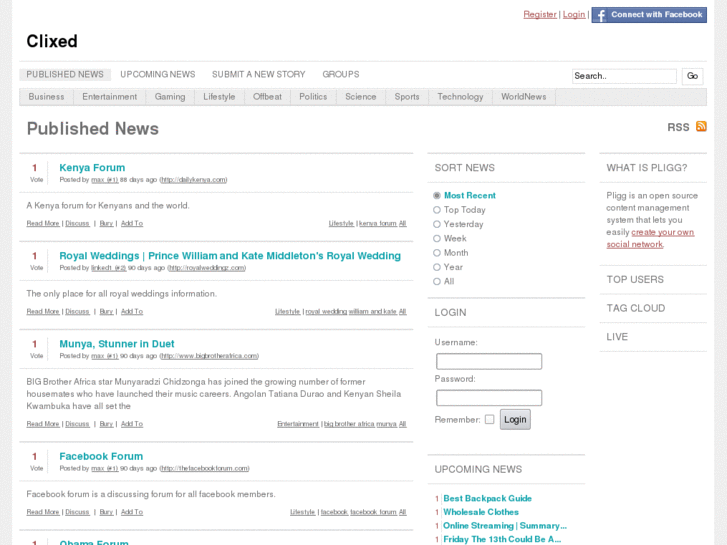Select the WorldNews category

(523, 96)
